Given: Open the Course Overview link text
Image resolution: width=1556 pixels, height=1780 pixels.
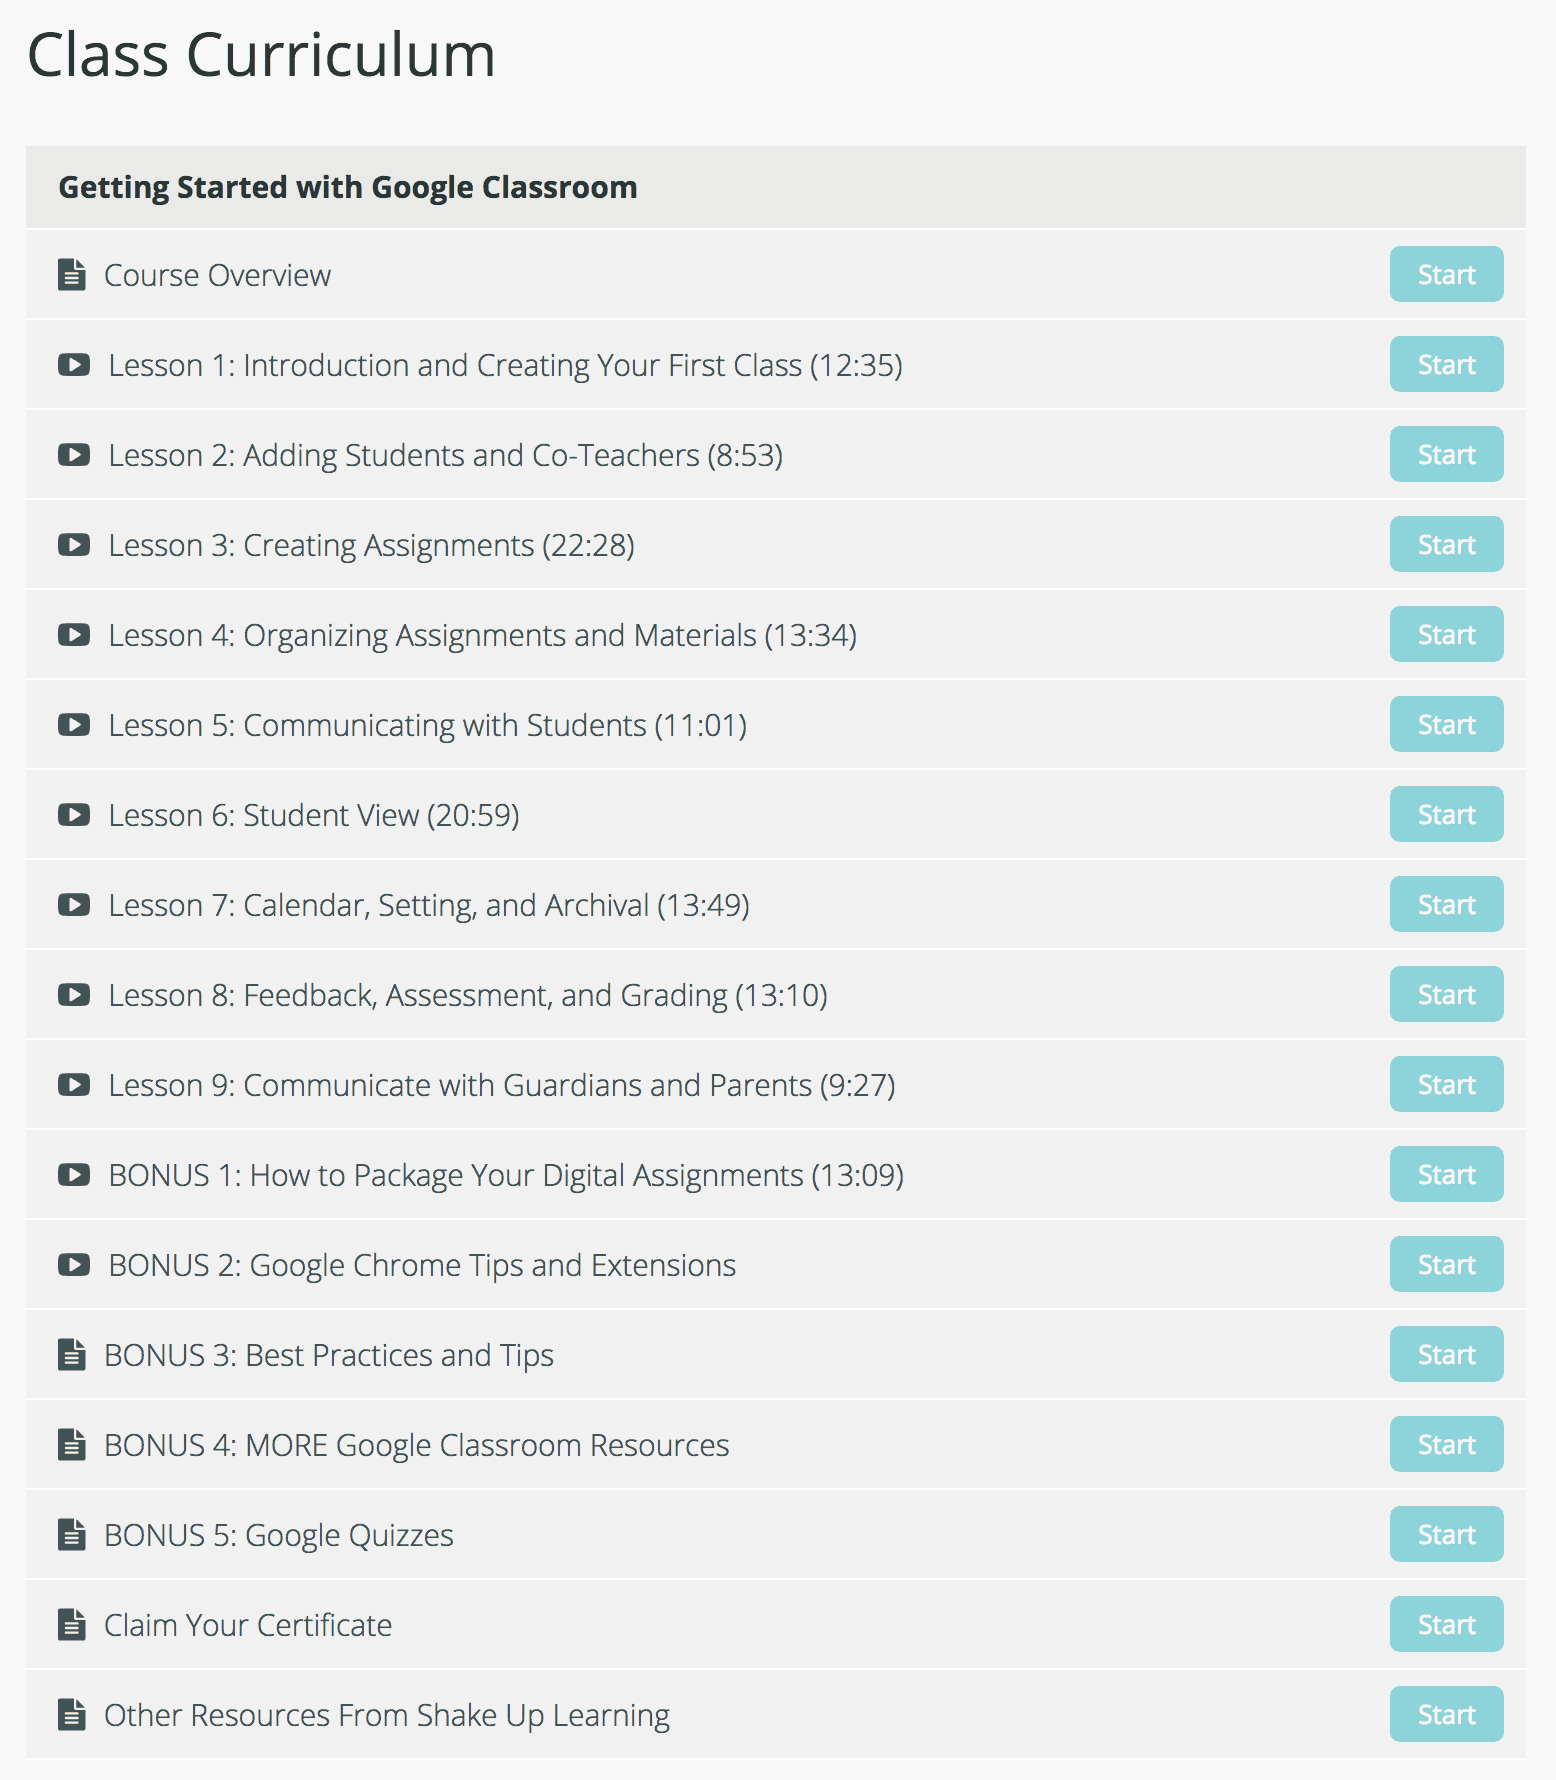Looking at the screenshot, I should [217, 275].
